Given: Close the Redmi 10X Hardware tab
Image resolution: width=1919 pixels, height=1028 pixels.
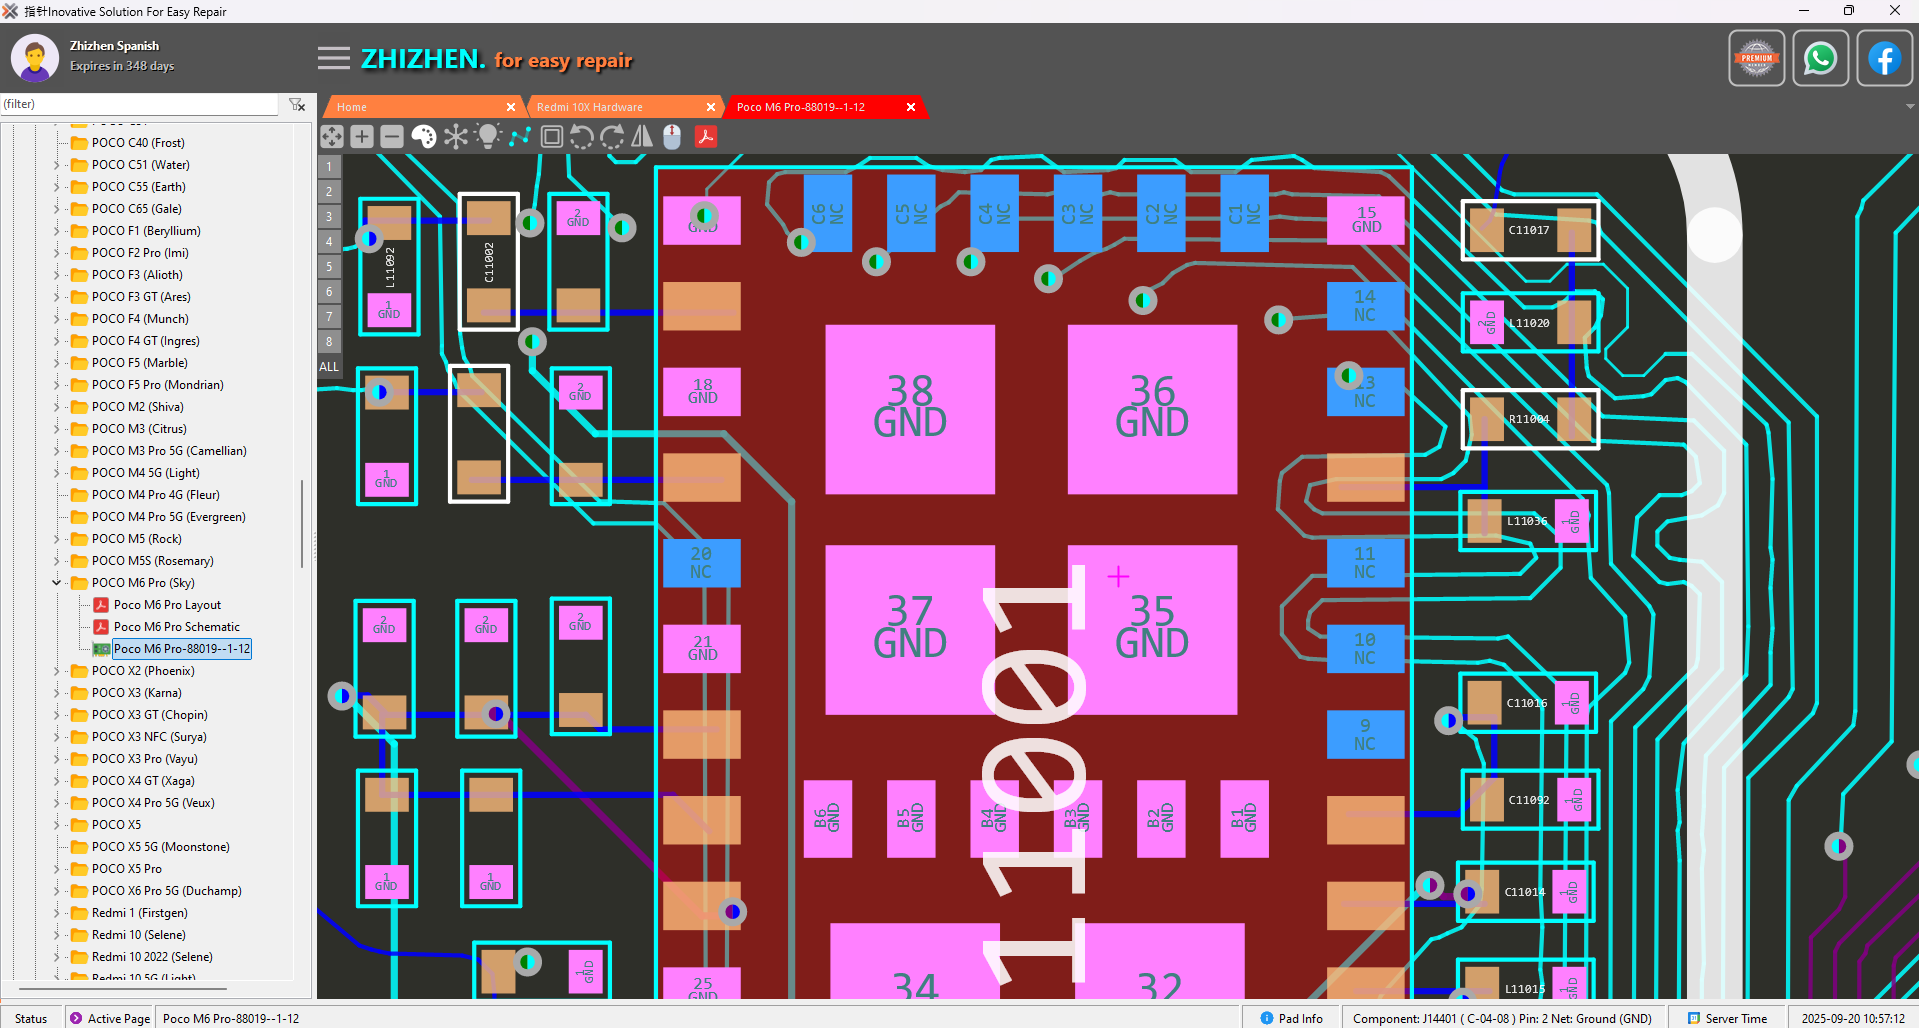Looking at the screenshot, I should 711,107.
